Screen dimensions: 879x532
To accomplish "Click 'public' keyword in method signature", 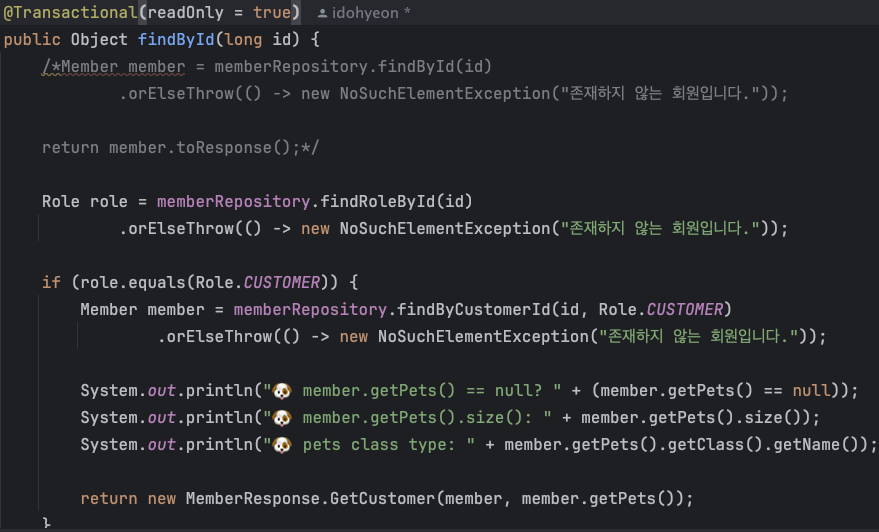I will tap(32, 39).
